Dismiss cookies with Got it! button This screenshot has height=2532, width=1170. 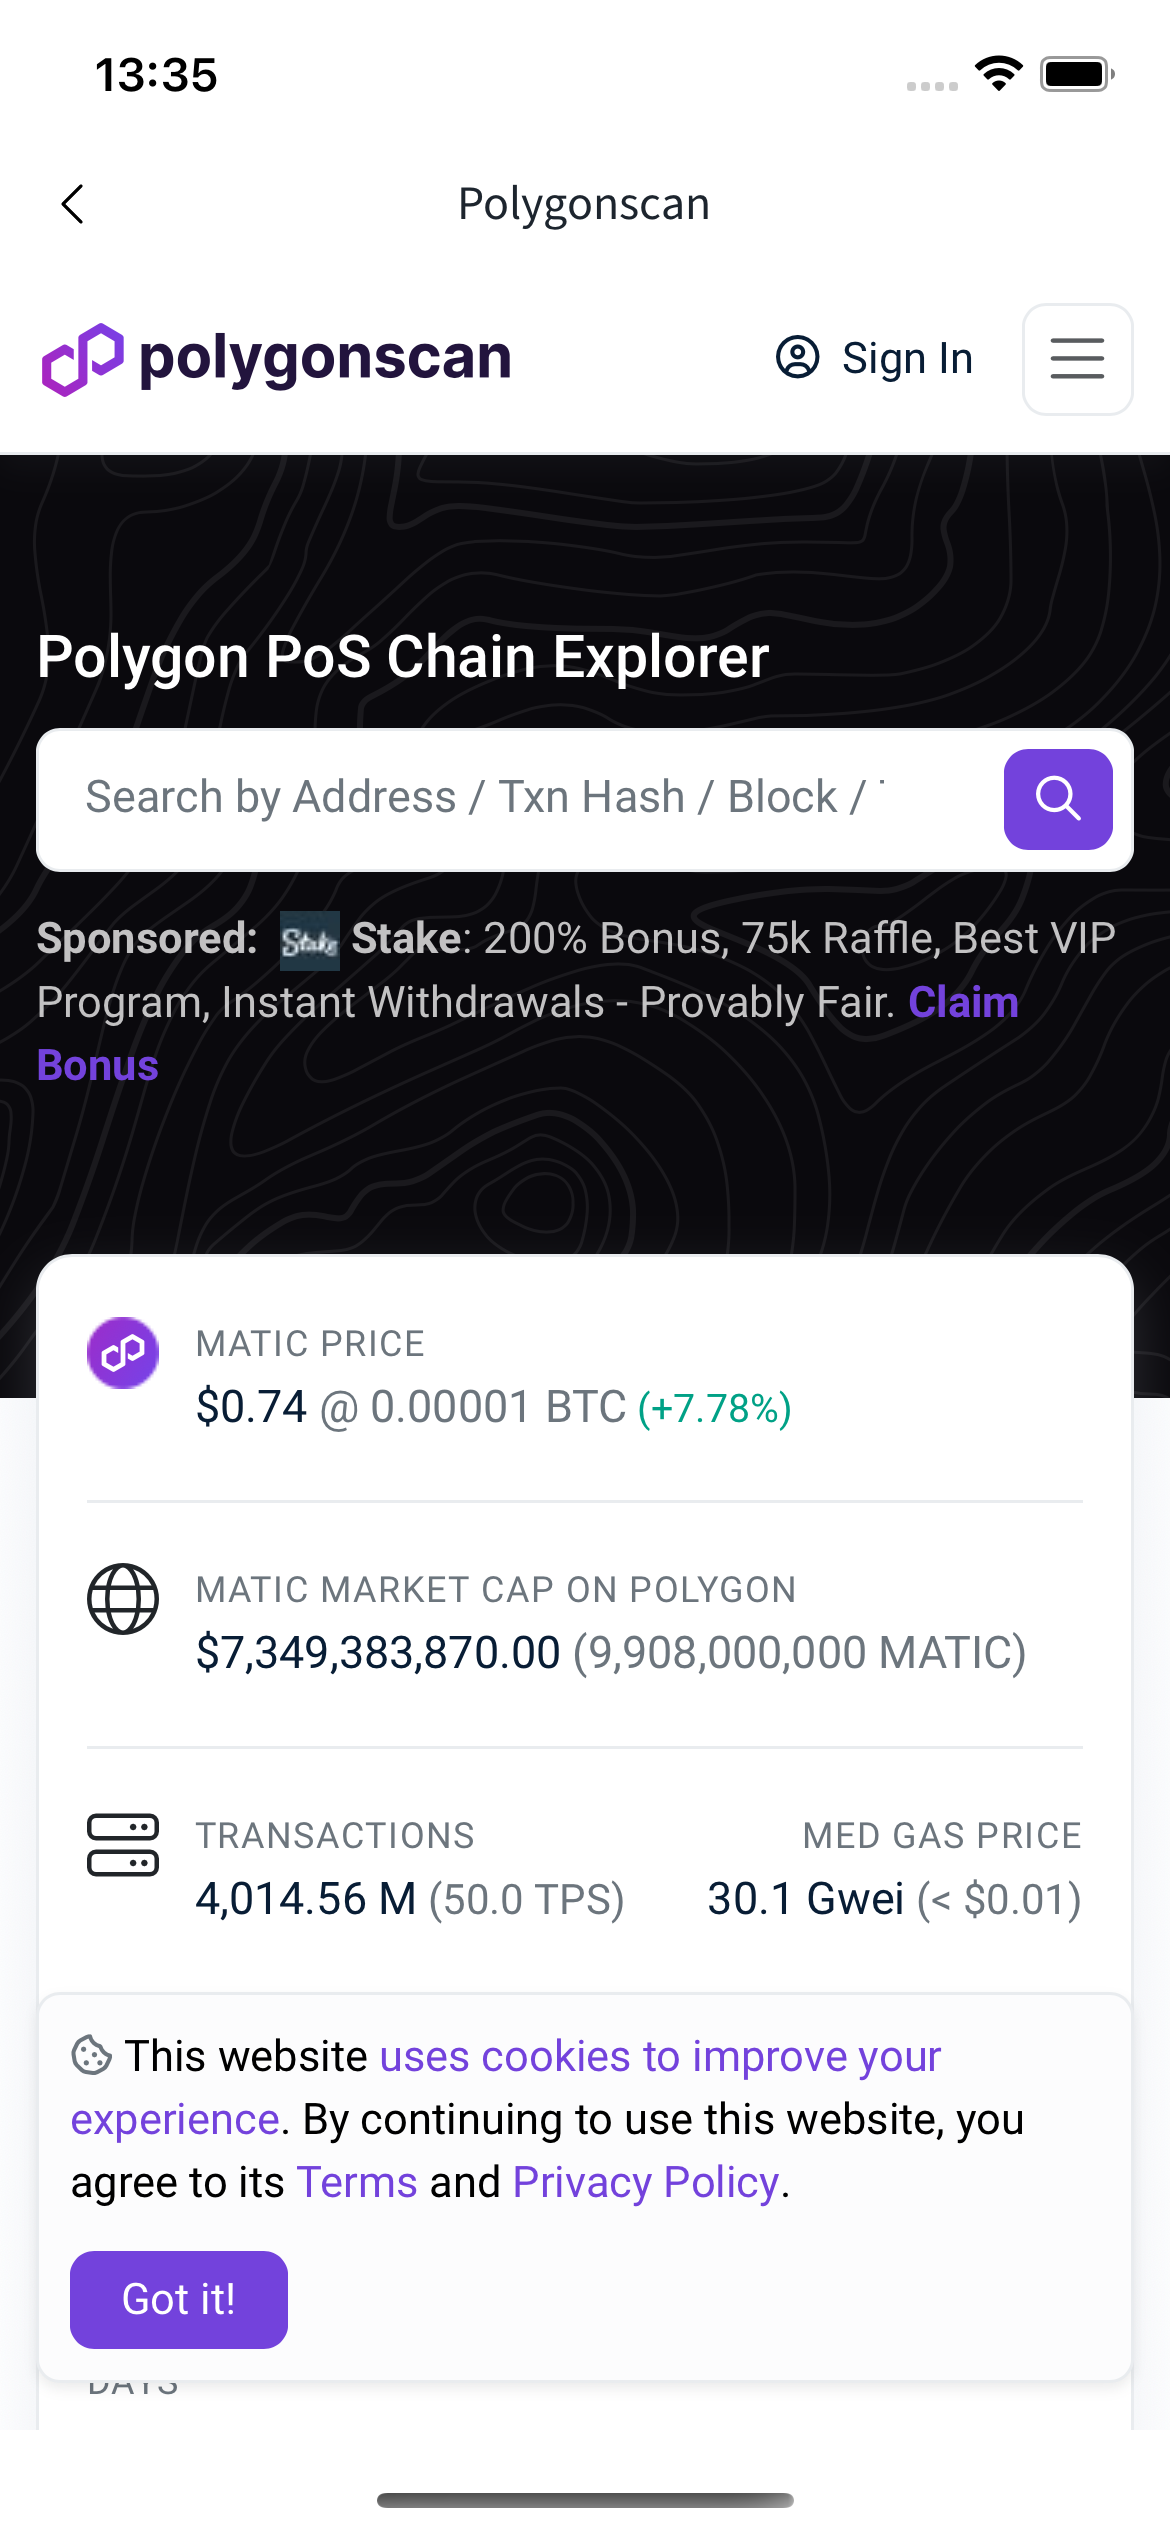pyautogui.click(x=179, y=2299)
